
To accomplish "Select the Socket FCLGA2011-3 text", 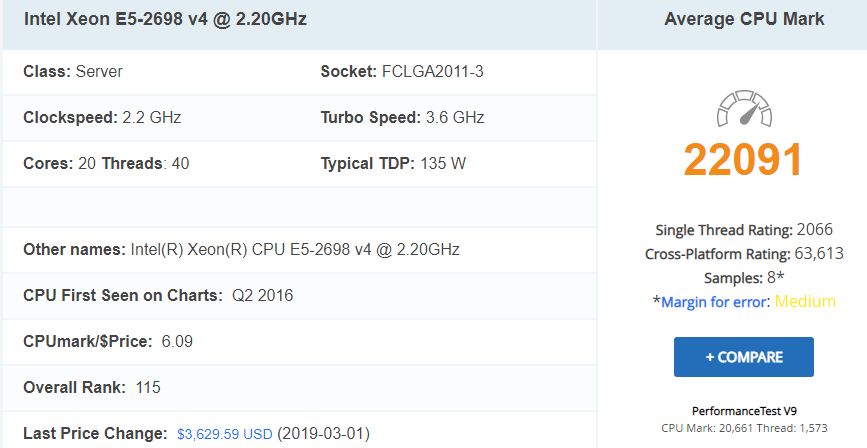I will [402, 72].
